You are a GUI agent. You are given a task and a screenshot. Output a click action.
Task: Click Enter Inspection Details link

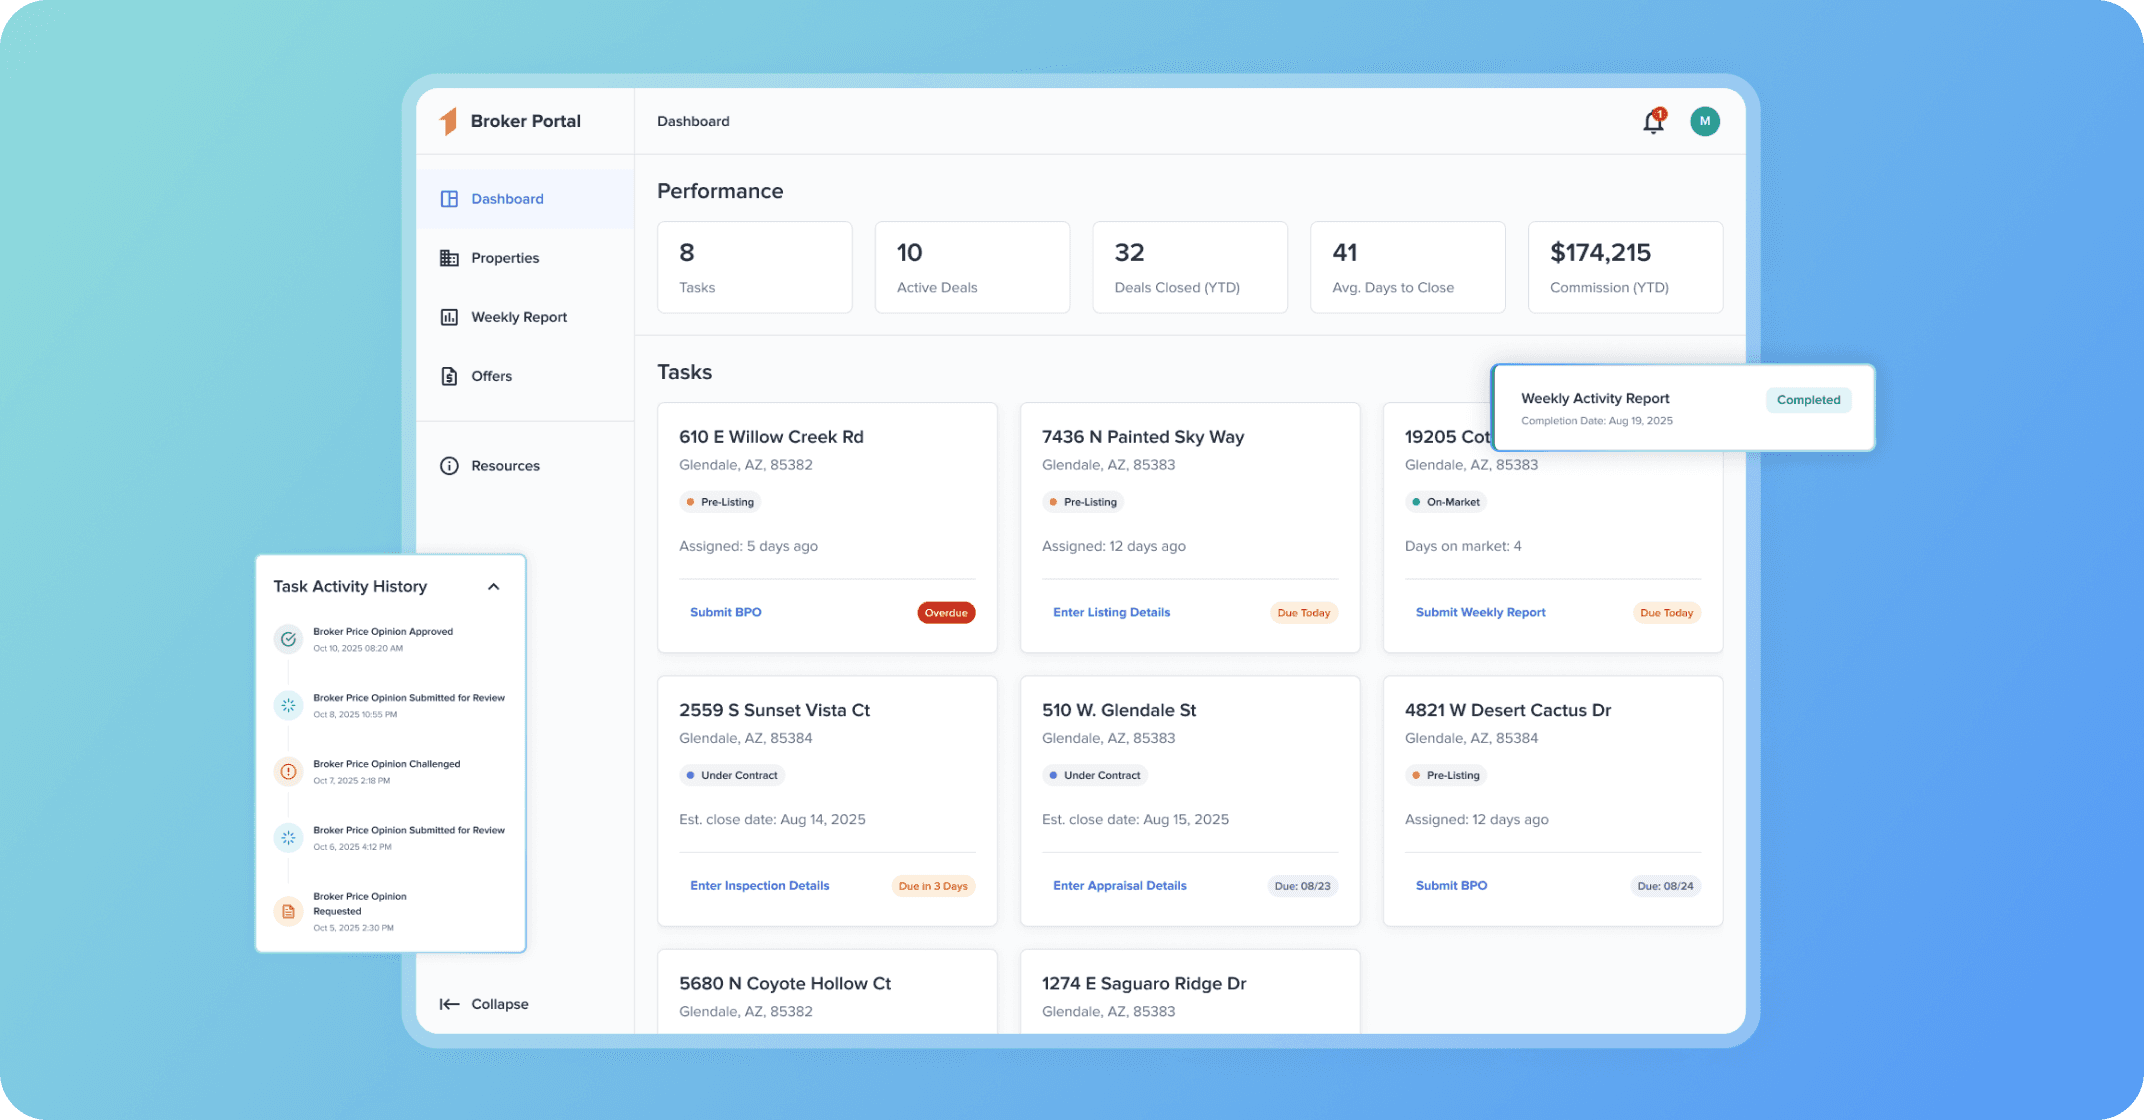click(759, 885)
